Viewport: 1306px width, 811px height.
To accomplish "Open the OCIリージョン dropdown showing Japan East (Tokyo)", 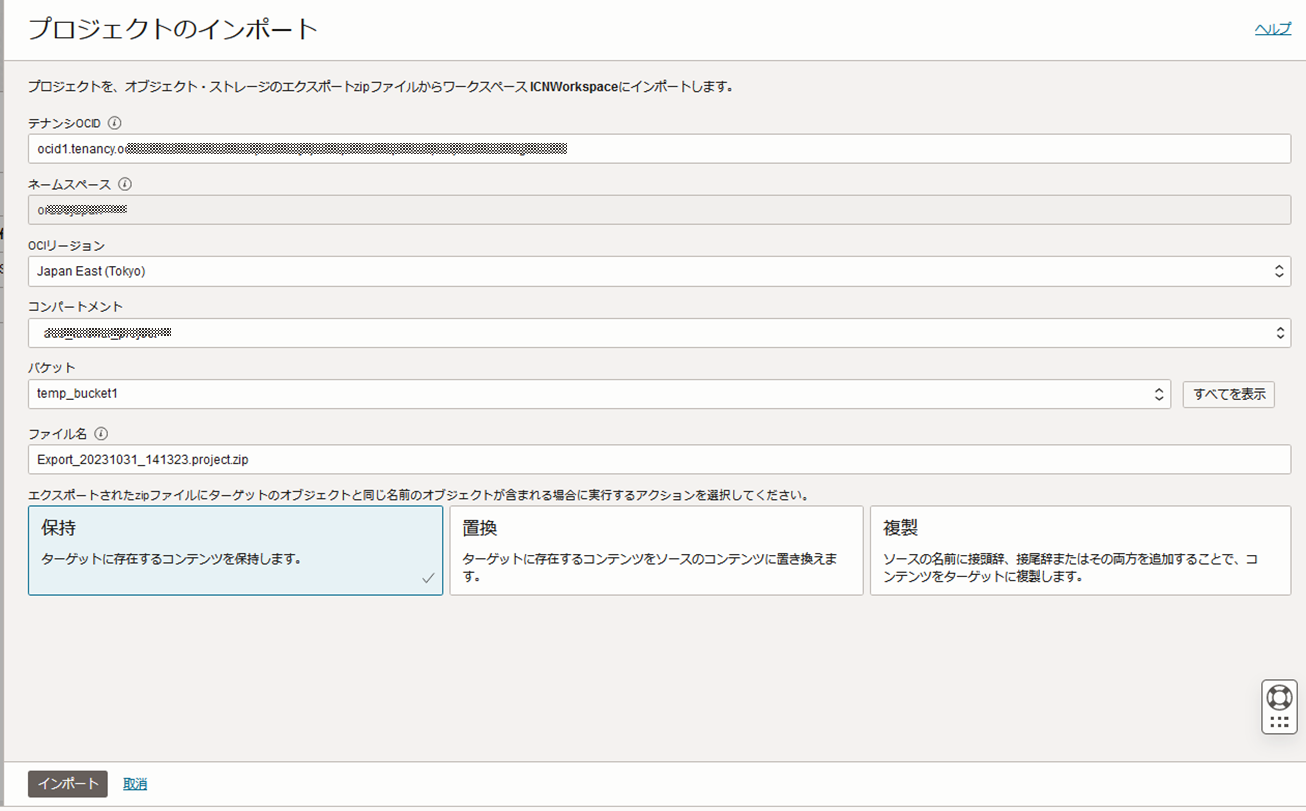I will pos(659,271).
